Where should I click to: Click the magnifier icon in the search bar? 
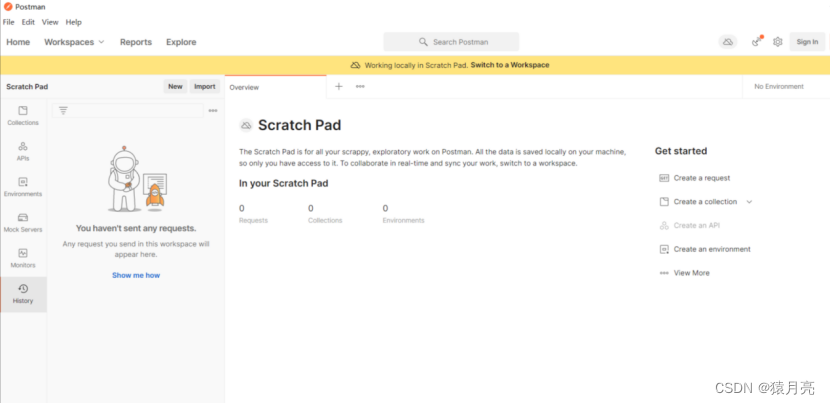tap(423, 42)
